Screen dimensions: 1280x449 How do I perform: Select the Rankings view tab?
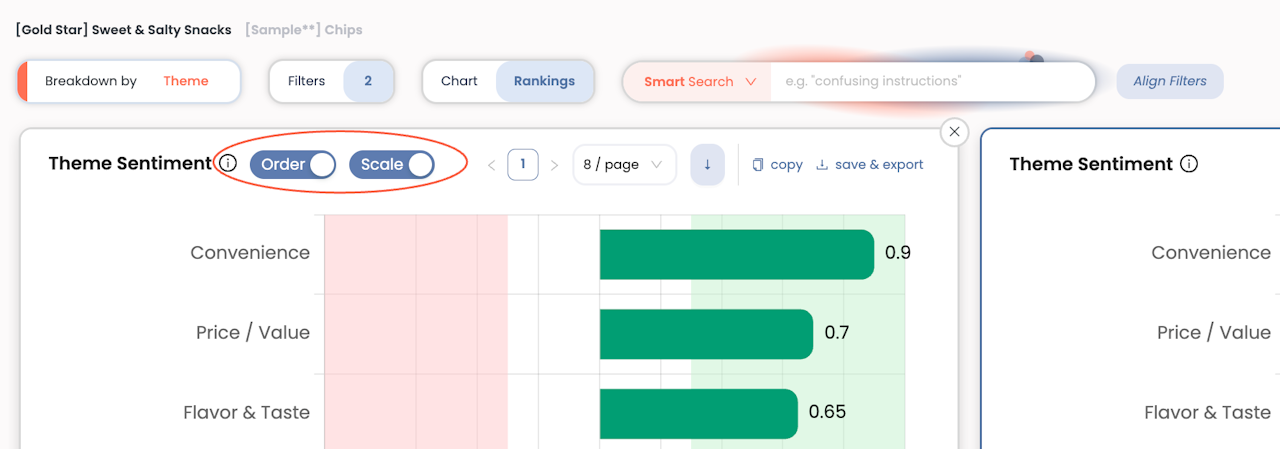point(544,81)
